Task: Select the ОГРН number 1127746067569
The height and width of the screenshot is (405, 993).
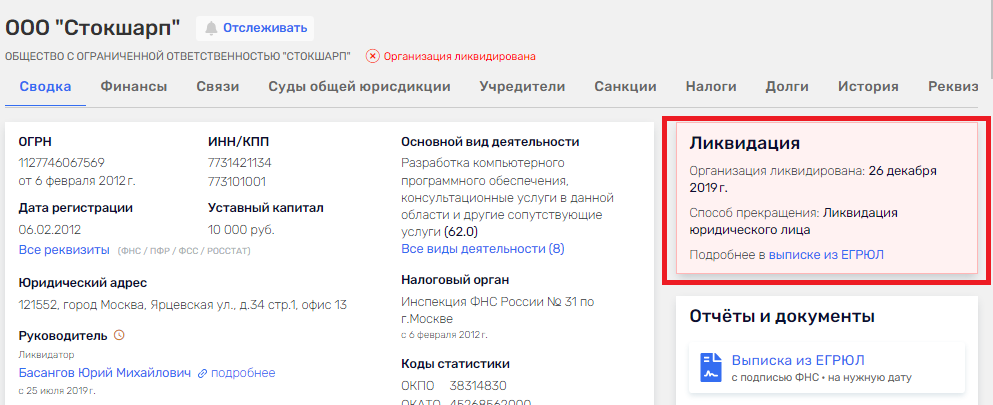Action: point(61,163)
